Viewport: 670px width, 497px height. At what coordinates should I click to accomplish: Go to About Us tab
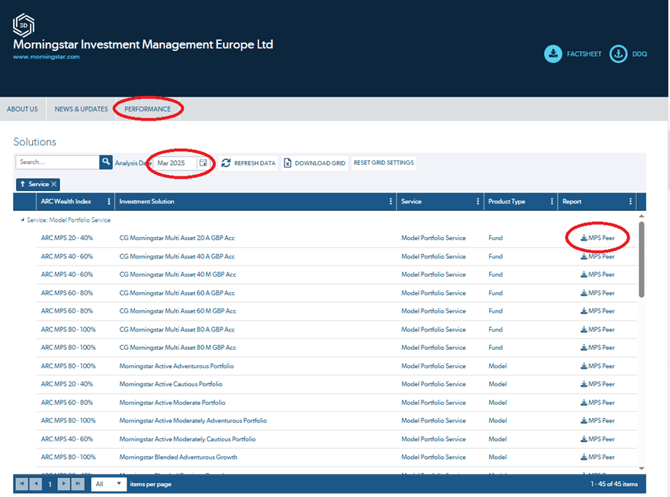click(22, 109)
